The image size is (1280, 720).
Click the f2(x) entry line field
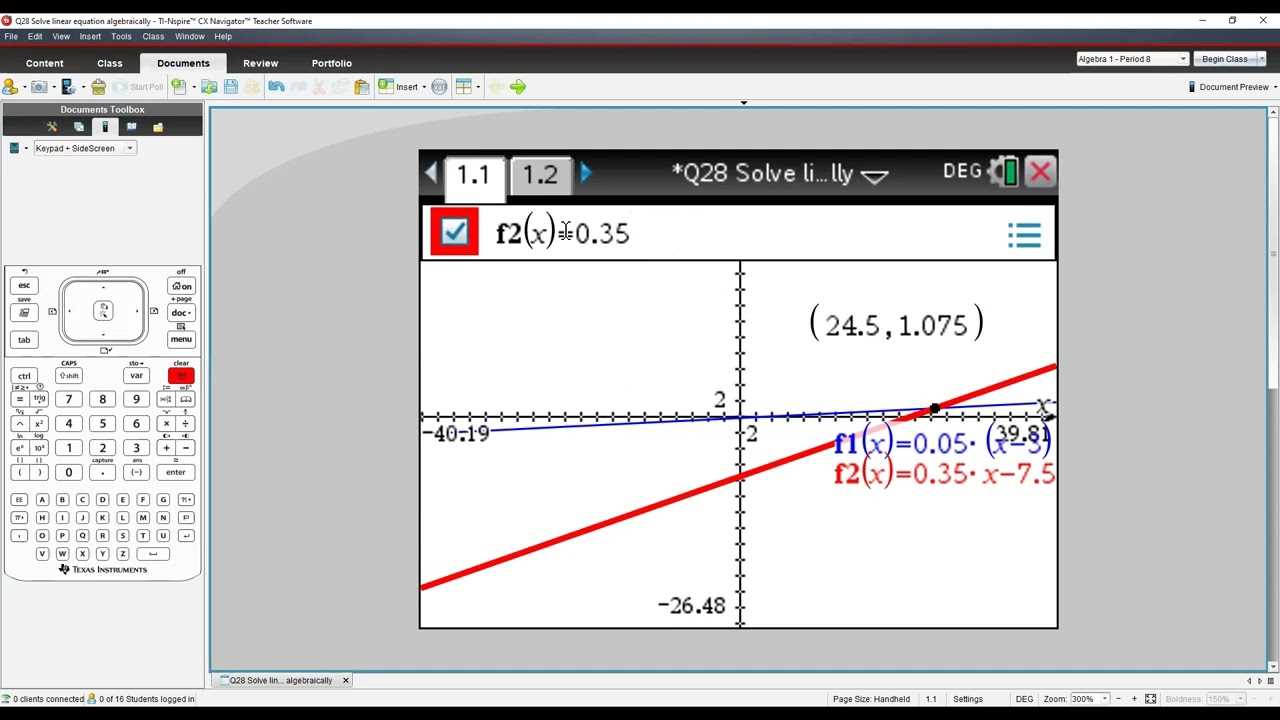740,233
